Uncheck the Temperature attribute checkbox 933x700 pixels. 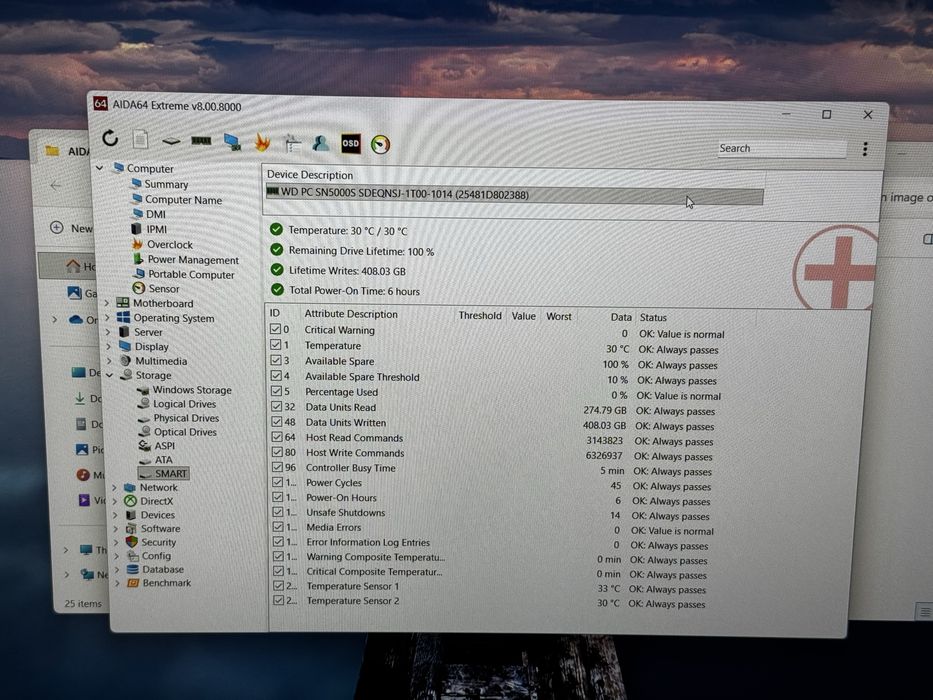(x=276, y=345)
